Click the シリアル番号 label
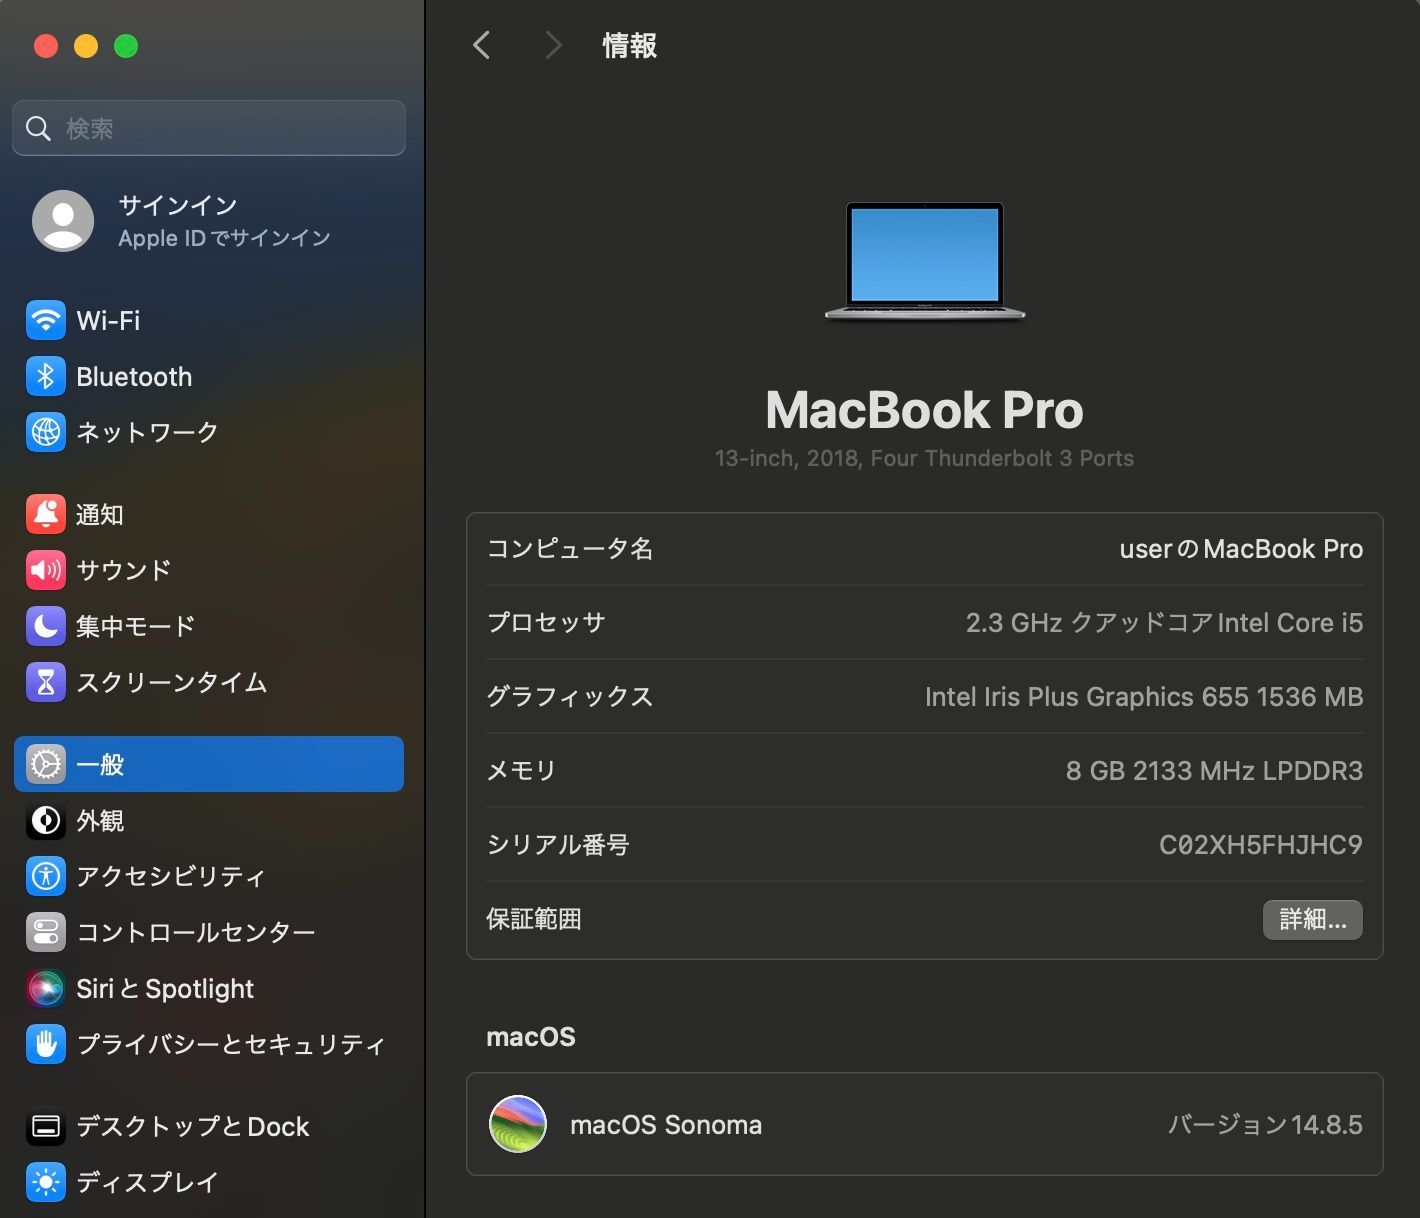The height and width of the screenshot is (1218, 1420). coord(558,845)
